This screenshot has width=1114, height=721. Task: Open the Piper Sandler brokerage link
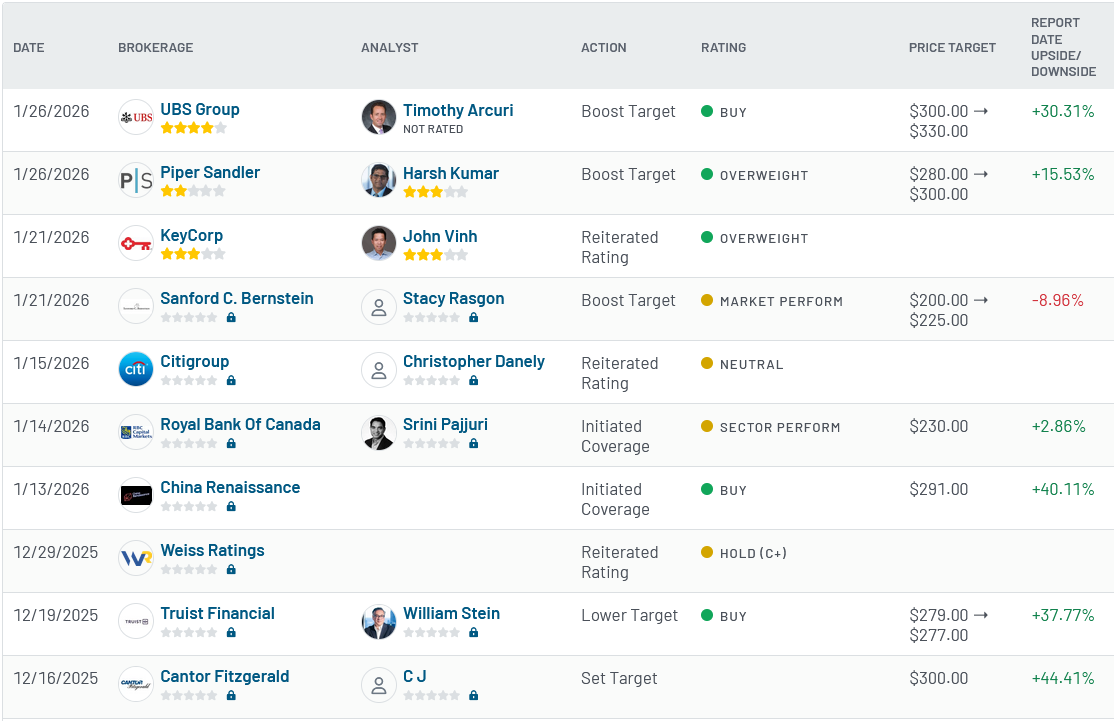(x=210, y=173)
